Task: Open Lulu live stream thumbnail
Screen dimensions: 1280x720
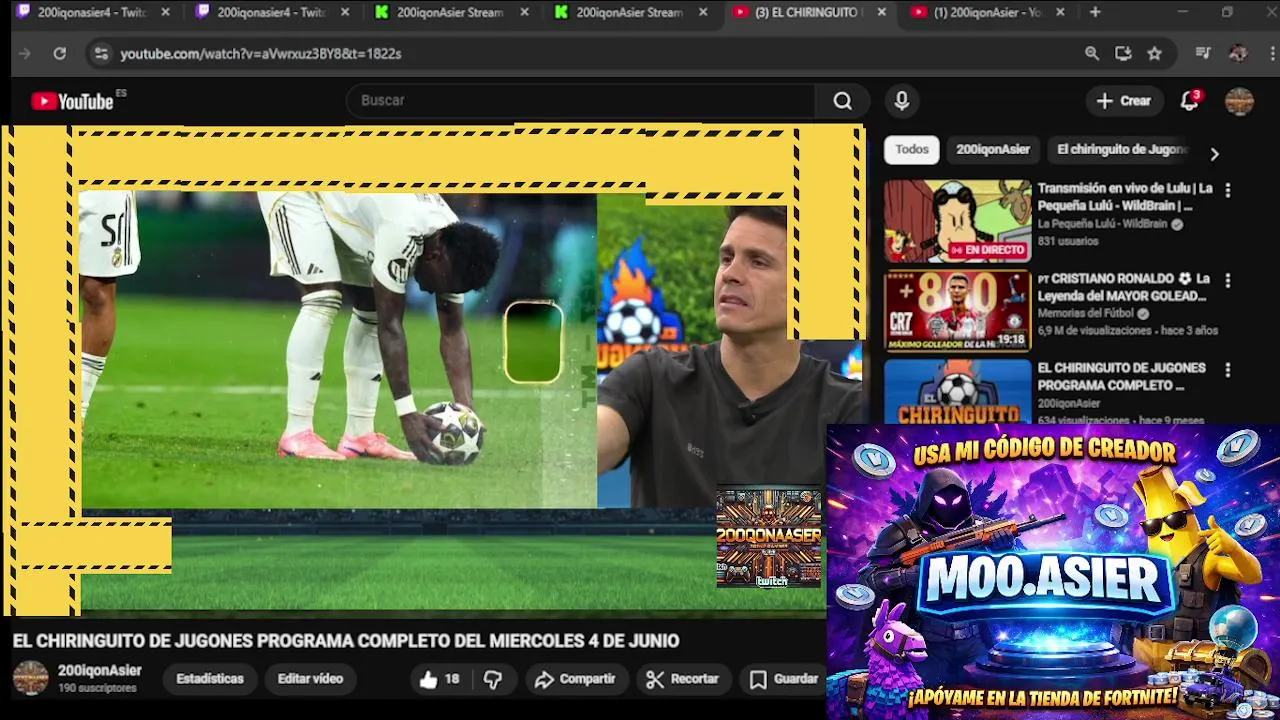Action: click(957, 221)
